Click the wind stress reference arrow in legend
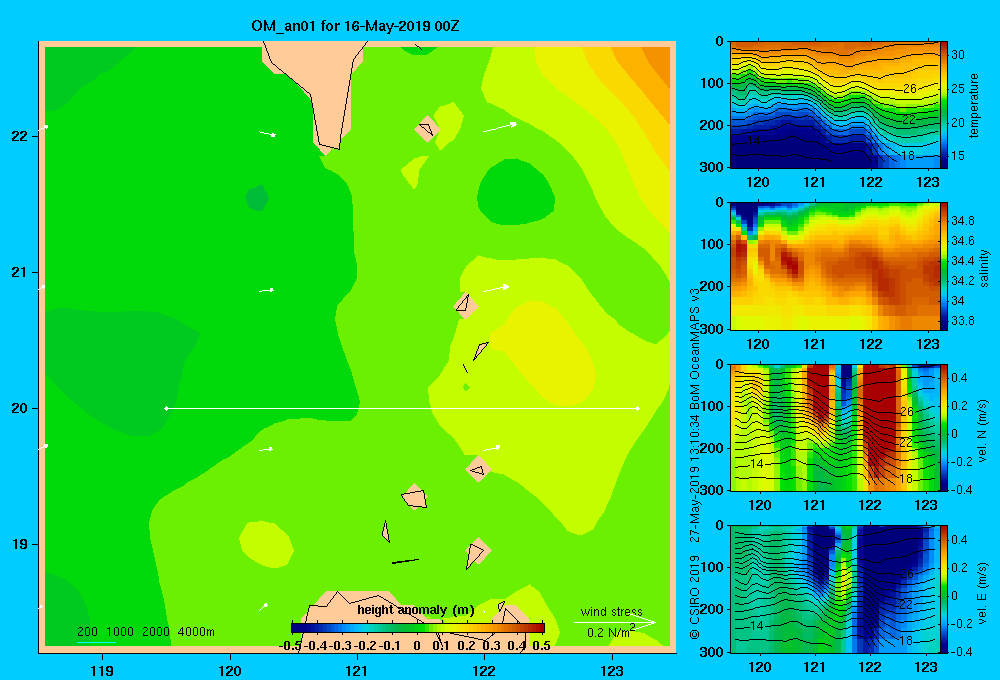Viewport: 1000px width, 680px height. point(615,622)
